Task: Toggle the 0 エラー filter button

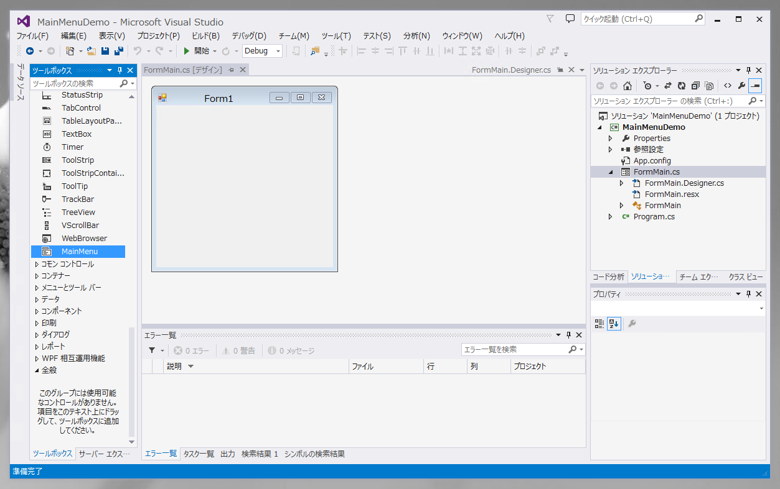Action: pyautogui.click(x=192, y=351)
